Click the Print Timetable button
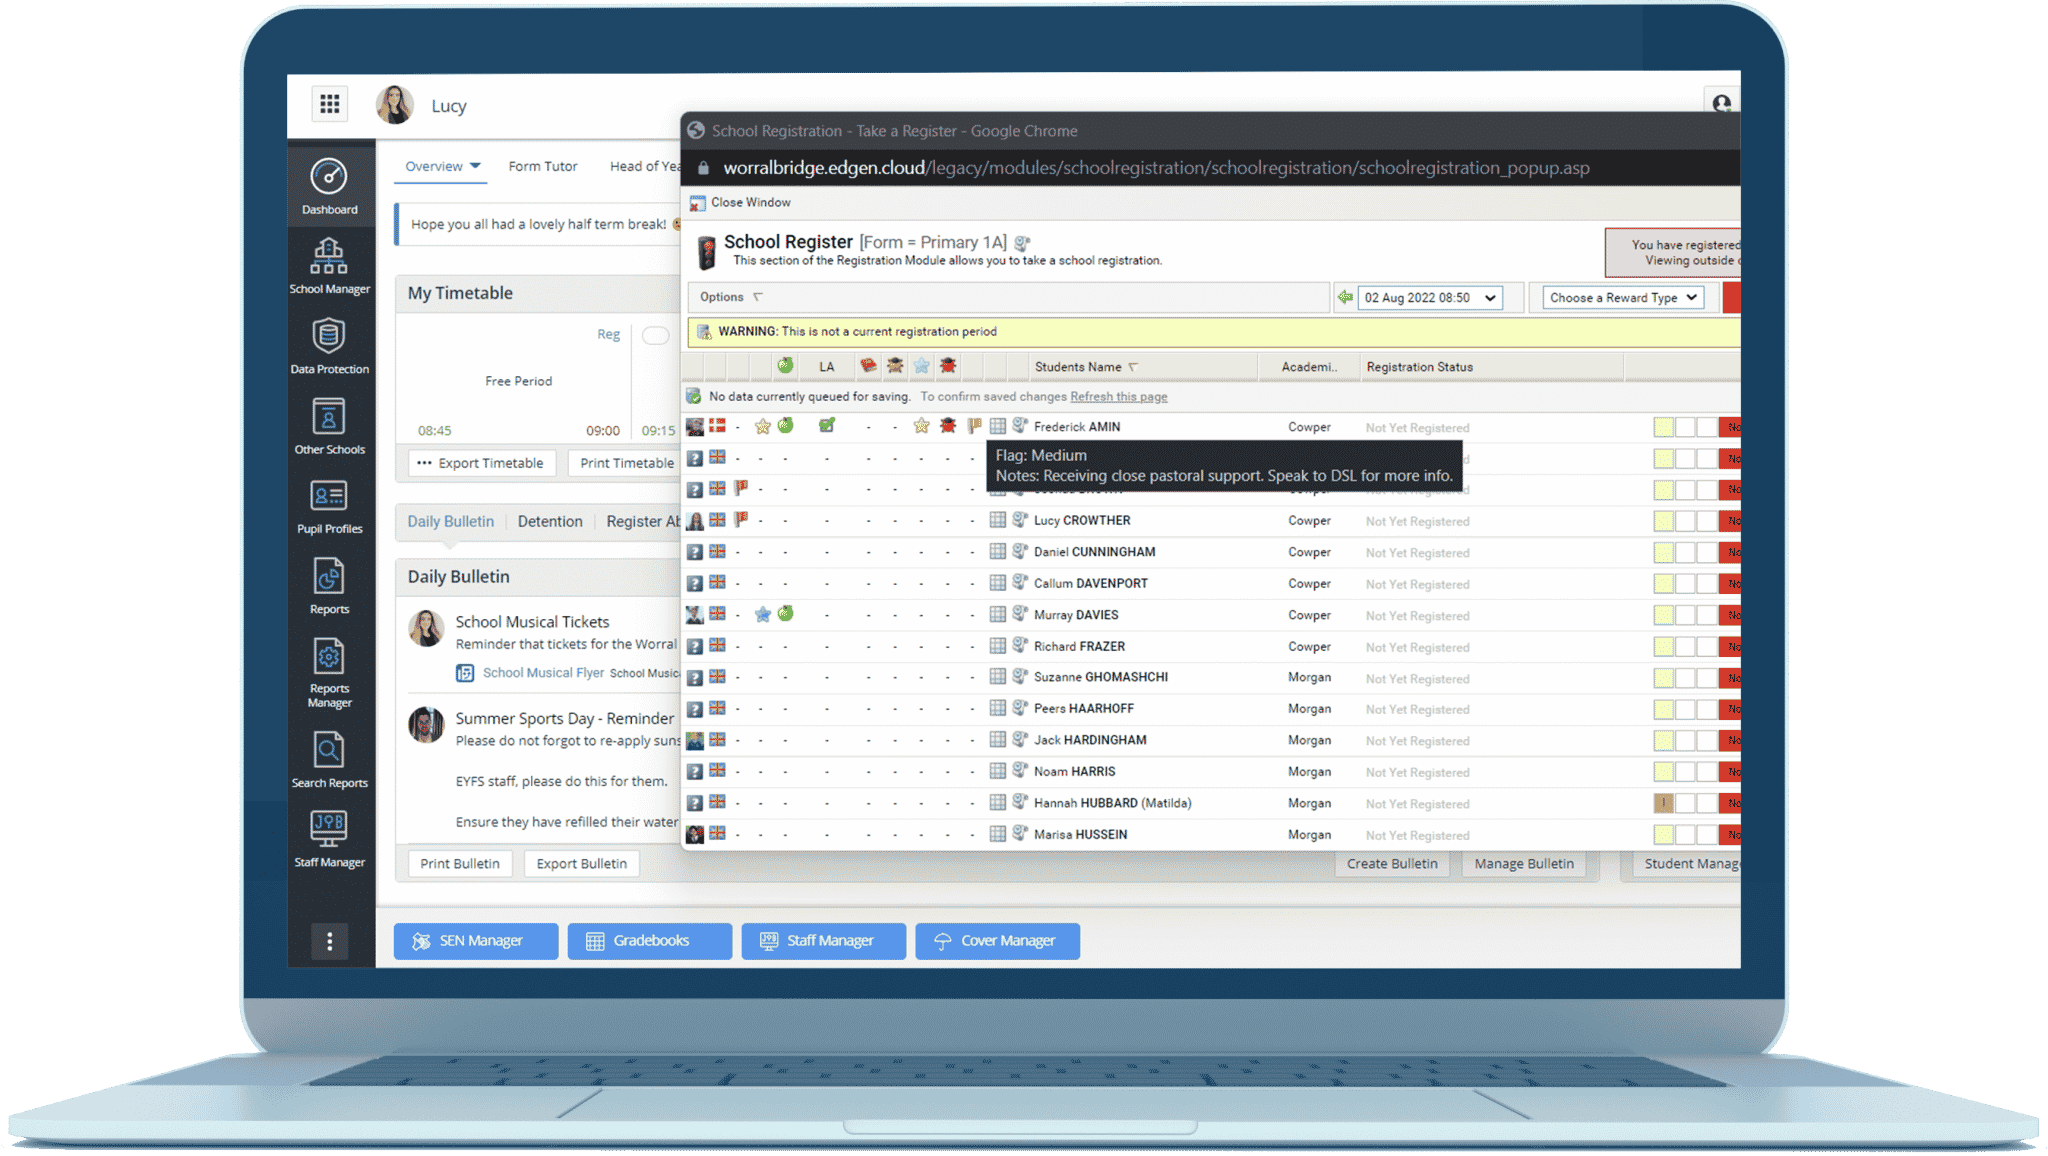The image size is (2048, 1156). tap(626, 463)
